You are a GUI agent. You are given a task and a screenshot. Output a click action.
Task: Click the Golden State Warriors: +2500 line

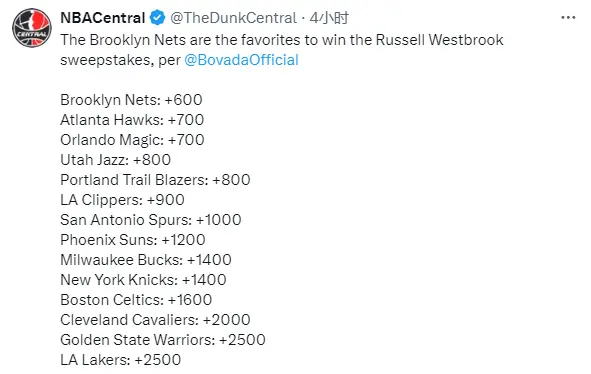pyautogui.click(x=163, y=340)
